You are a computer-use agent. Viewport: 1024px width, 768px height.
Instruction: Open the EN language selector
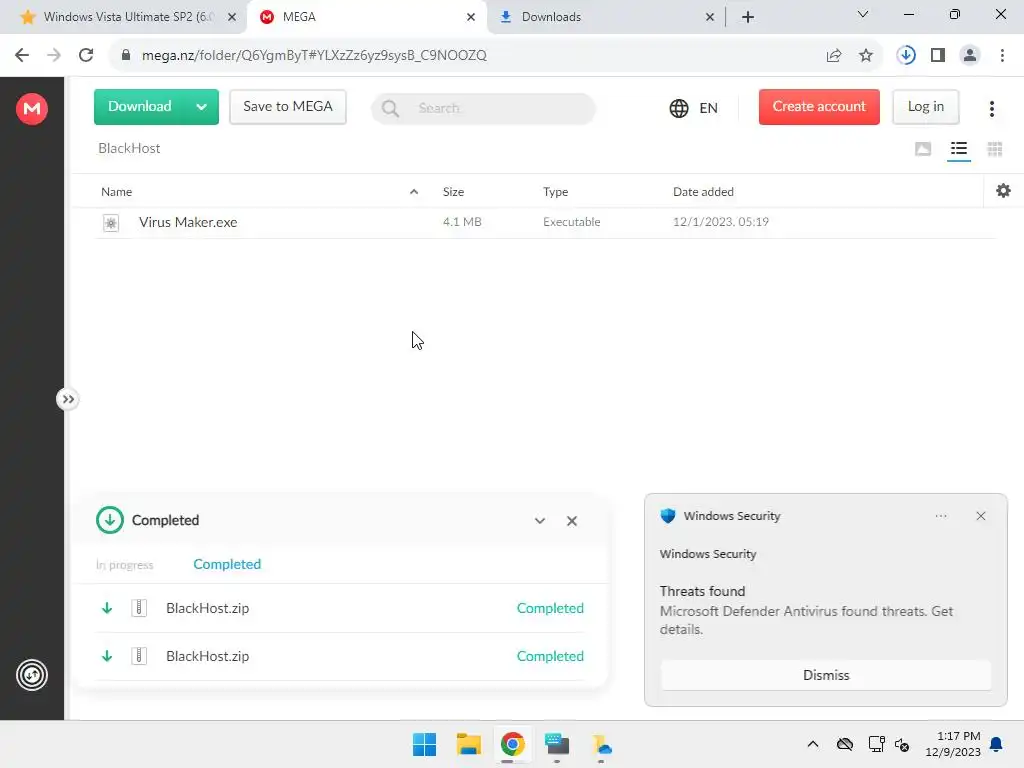(694, 108)
